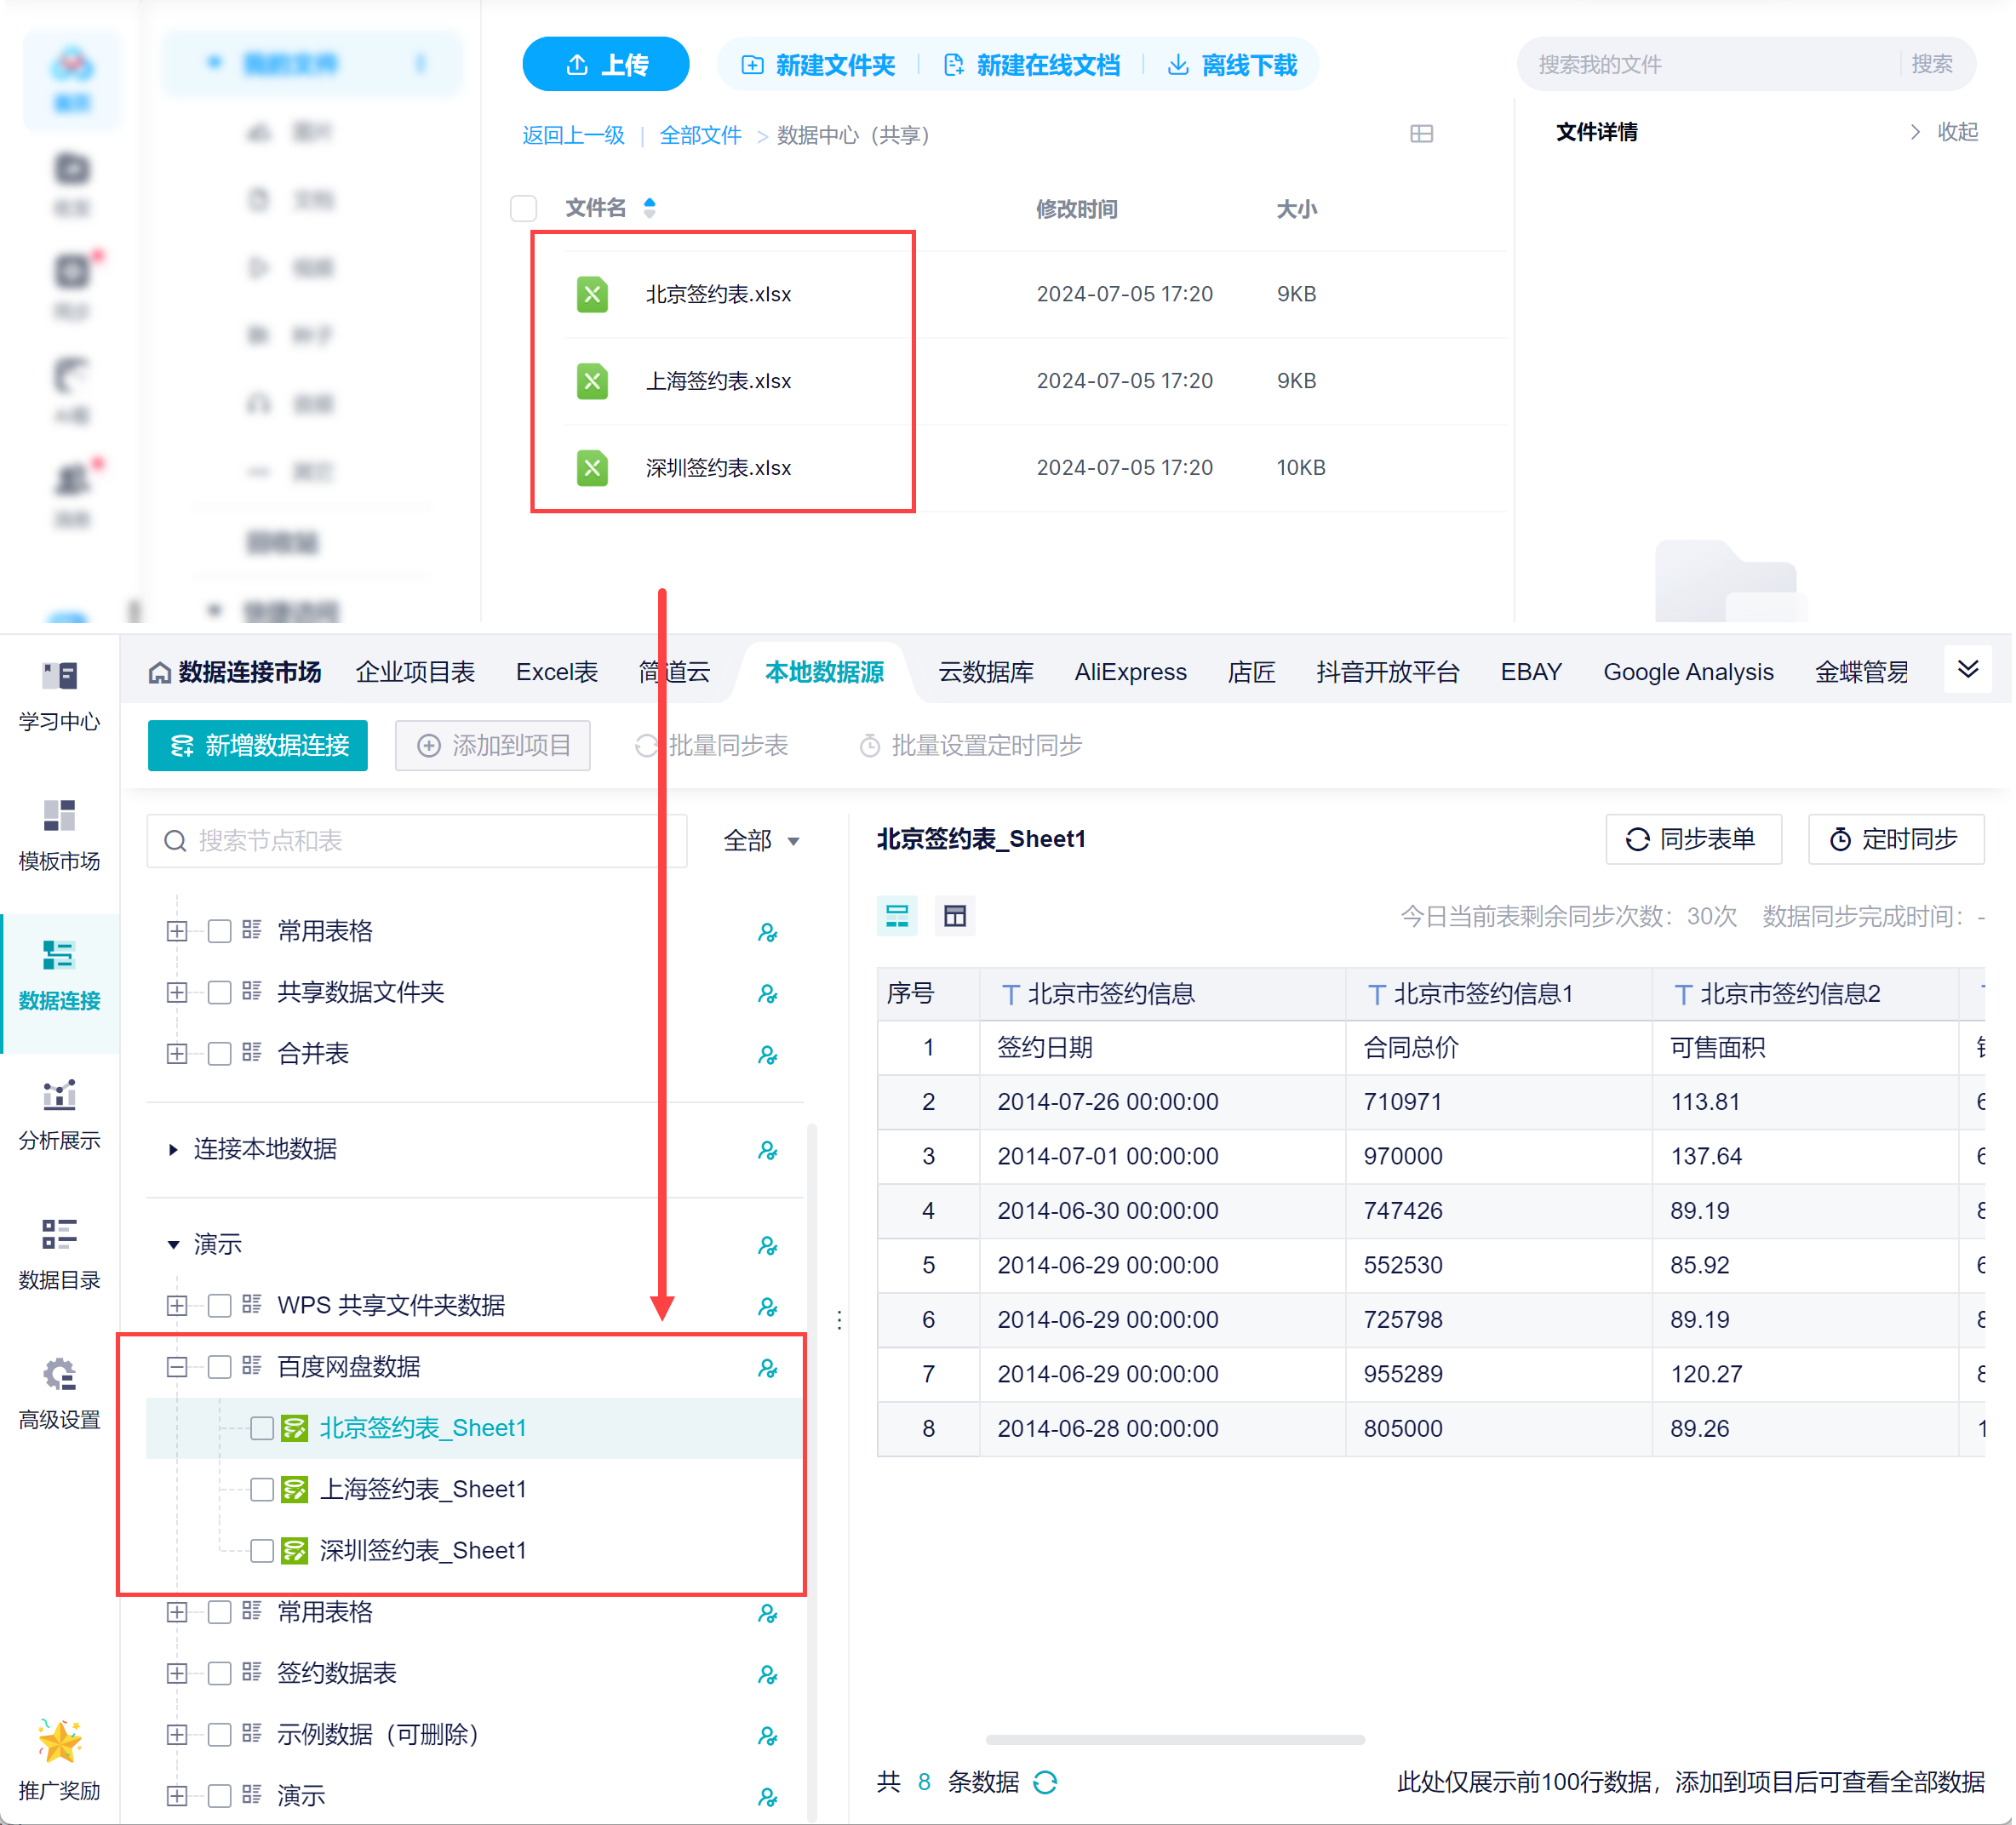The image size is (2016, 1825).
Task: Open the 模板市场 sidebar icon
Action: [x=59, y=818]
